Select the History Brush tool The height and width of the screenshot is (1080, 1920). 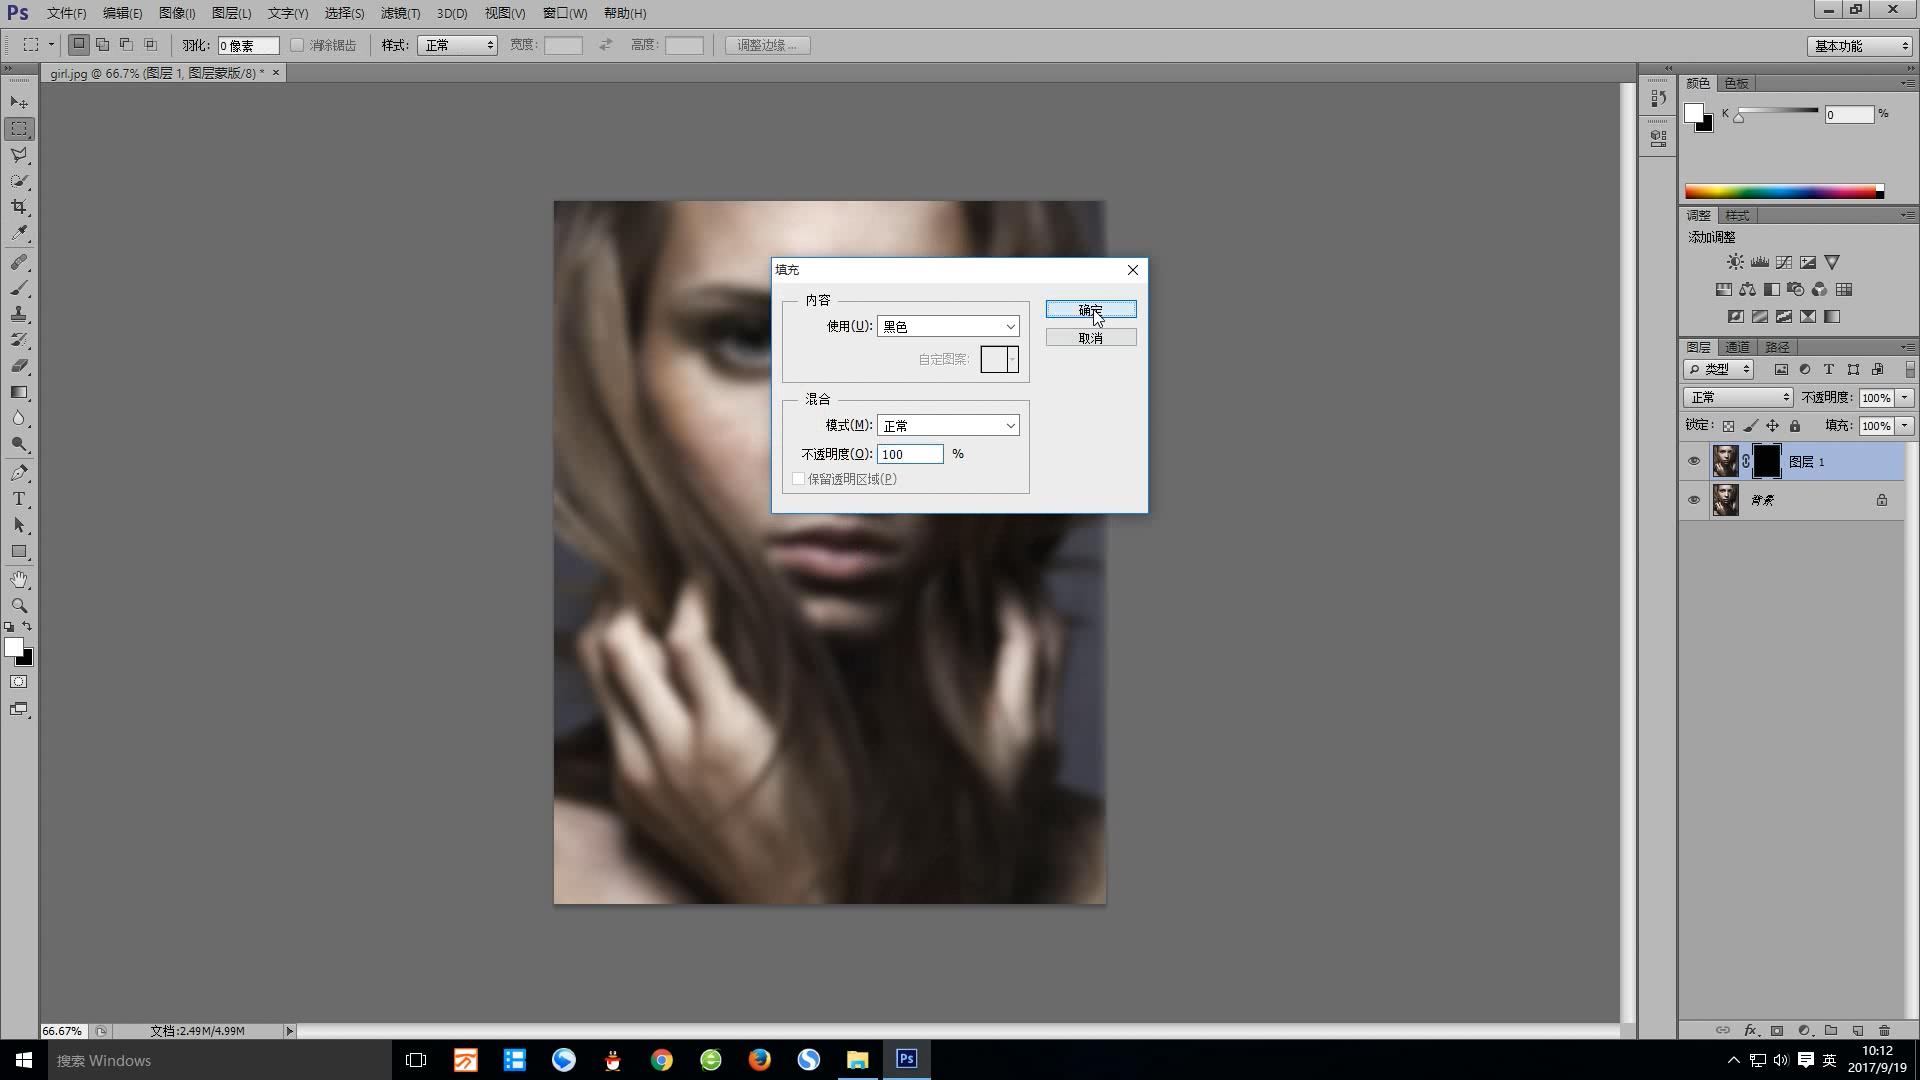(x=19, y=340)
